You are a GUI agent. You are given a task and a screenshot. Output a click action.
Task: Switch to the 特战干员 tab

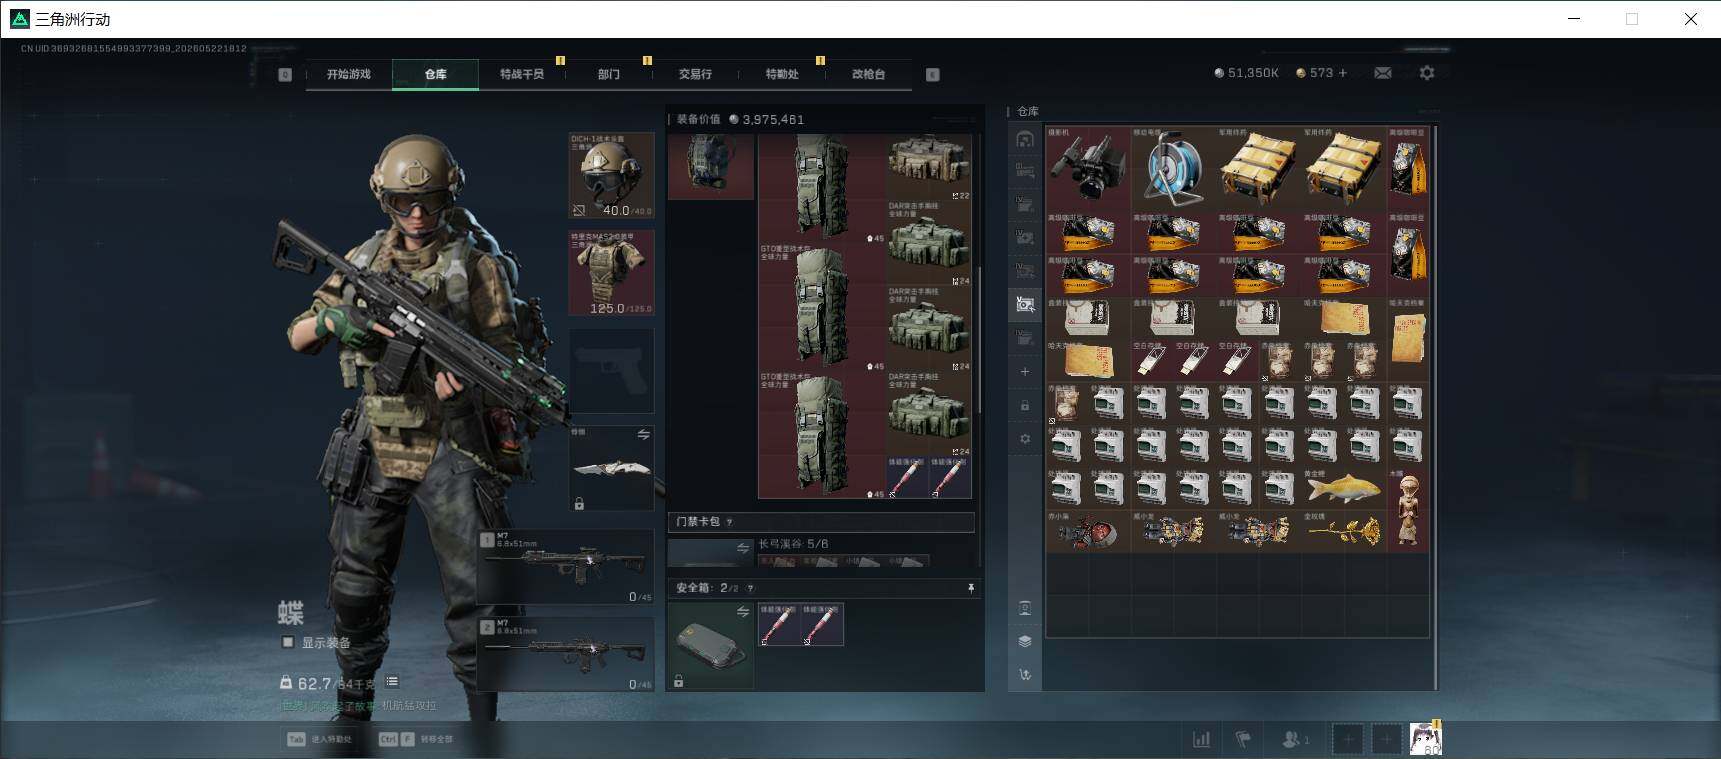(522, 74)
